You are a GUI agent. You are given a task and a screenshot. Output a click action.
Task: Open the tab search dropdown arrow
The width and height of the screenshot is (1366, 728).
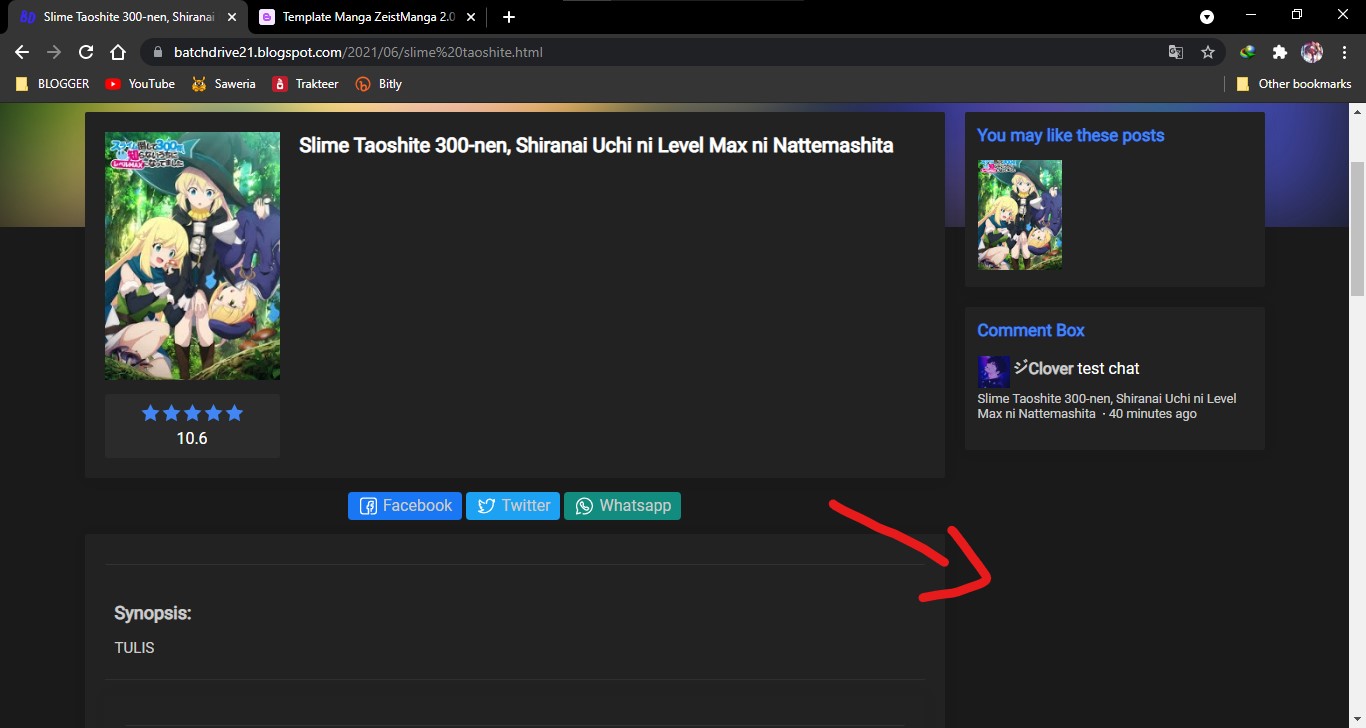pyautogui.click(x=1207, y=16)
